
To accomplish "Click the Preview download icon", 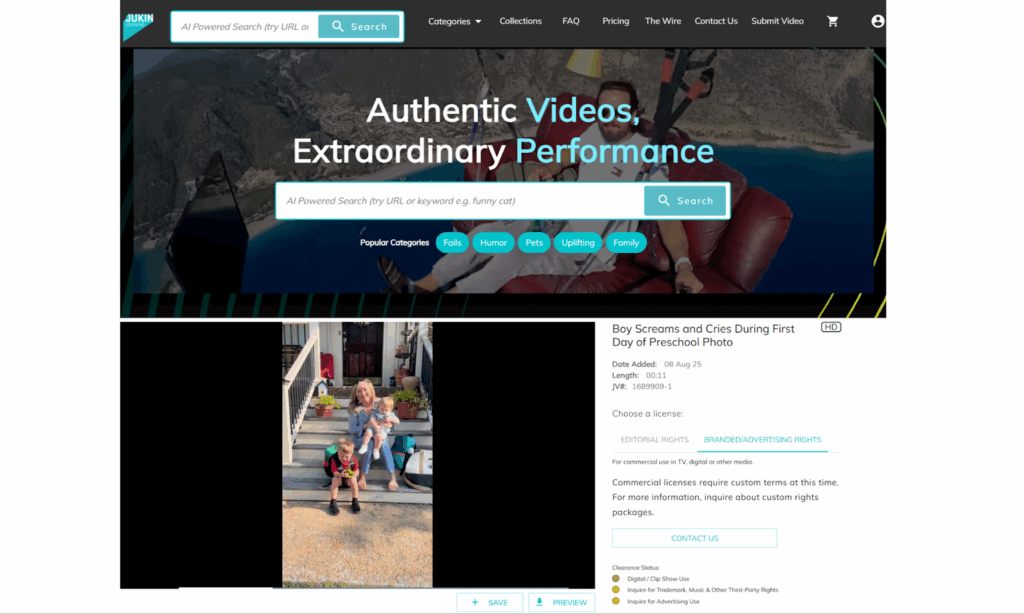I will tap(540, 602).
